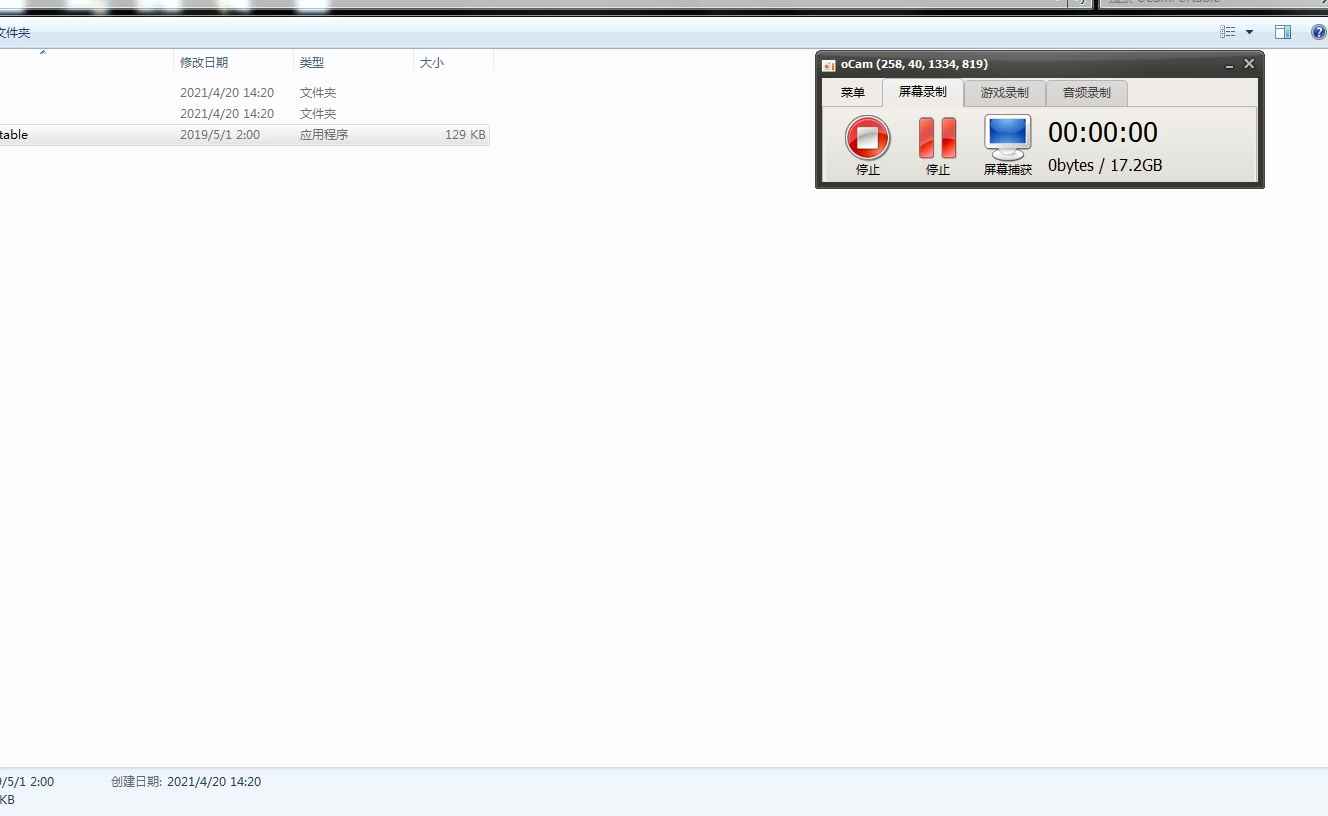Image resolution: width=1328 pixels, height=816 pixels.
Task: Click the oCam title bar logo icon
Action: [828, 65]
